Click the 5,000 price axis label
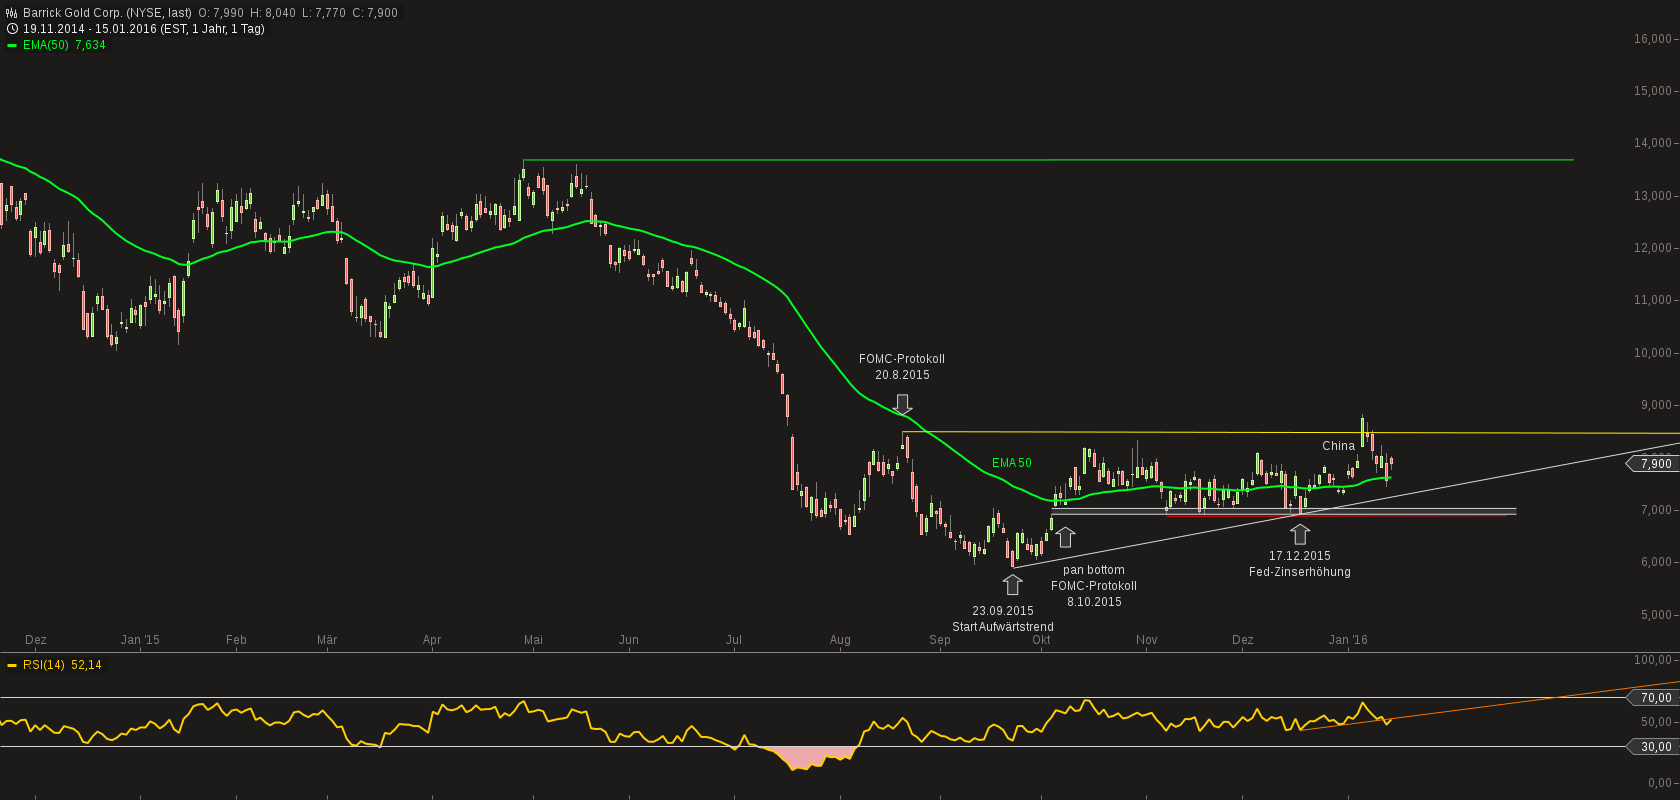Viewport: 1680px width, 800px height. 1655,615
